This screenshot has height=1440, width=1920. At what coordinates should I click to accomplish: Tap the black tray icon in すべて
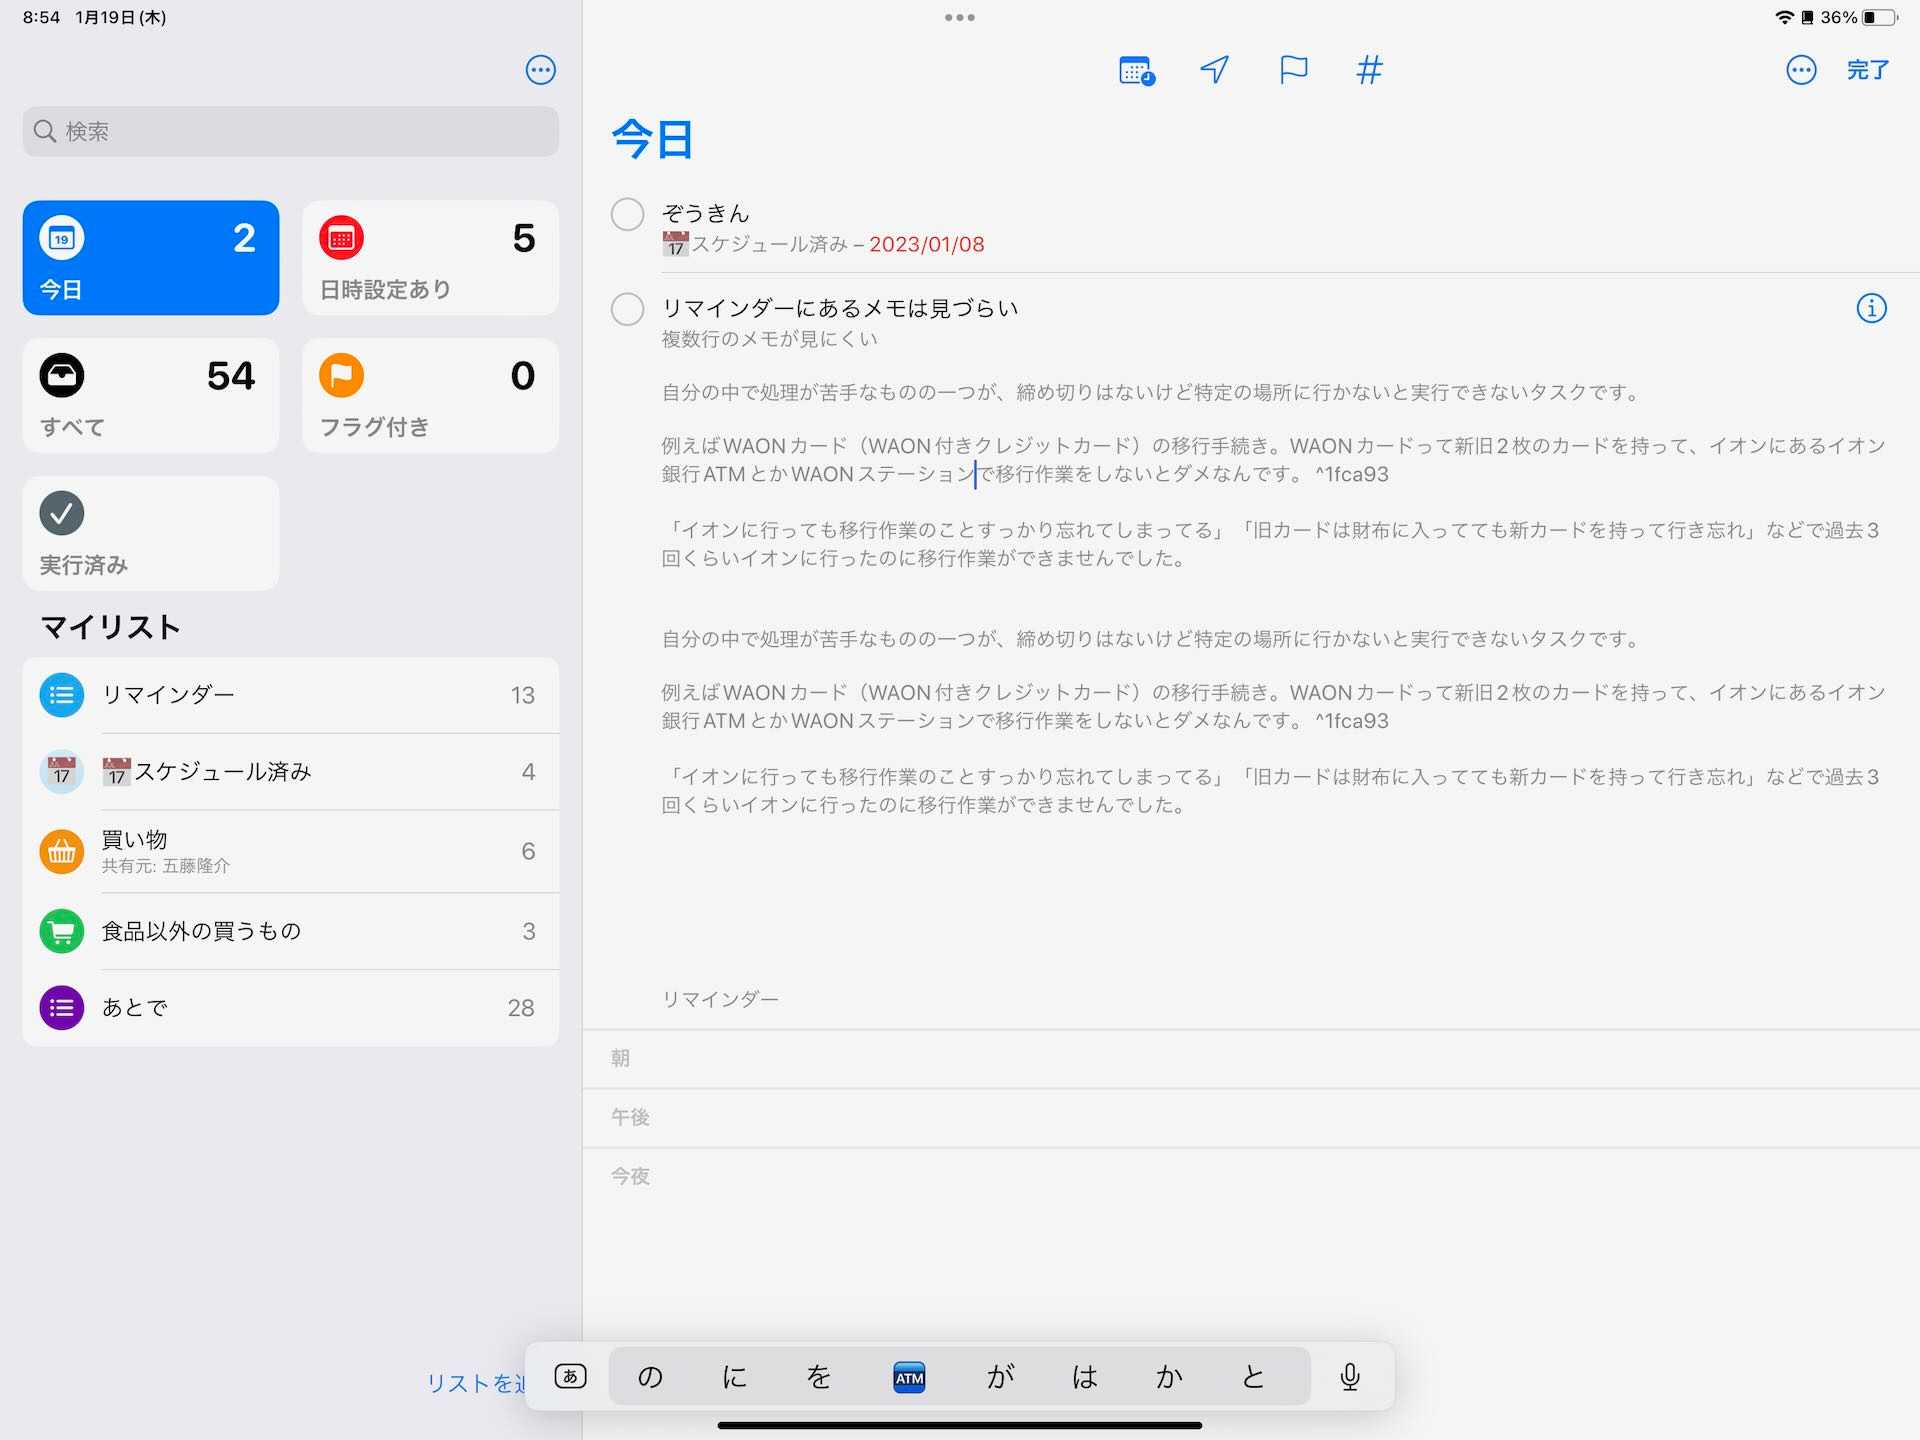pos(62,376)
